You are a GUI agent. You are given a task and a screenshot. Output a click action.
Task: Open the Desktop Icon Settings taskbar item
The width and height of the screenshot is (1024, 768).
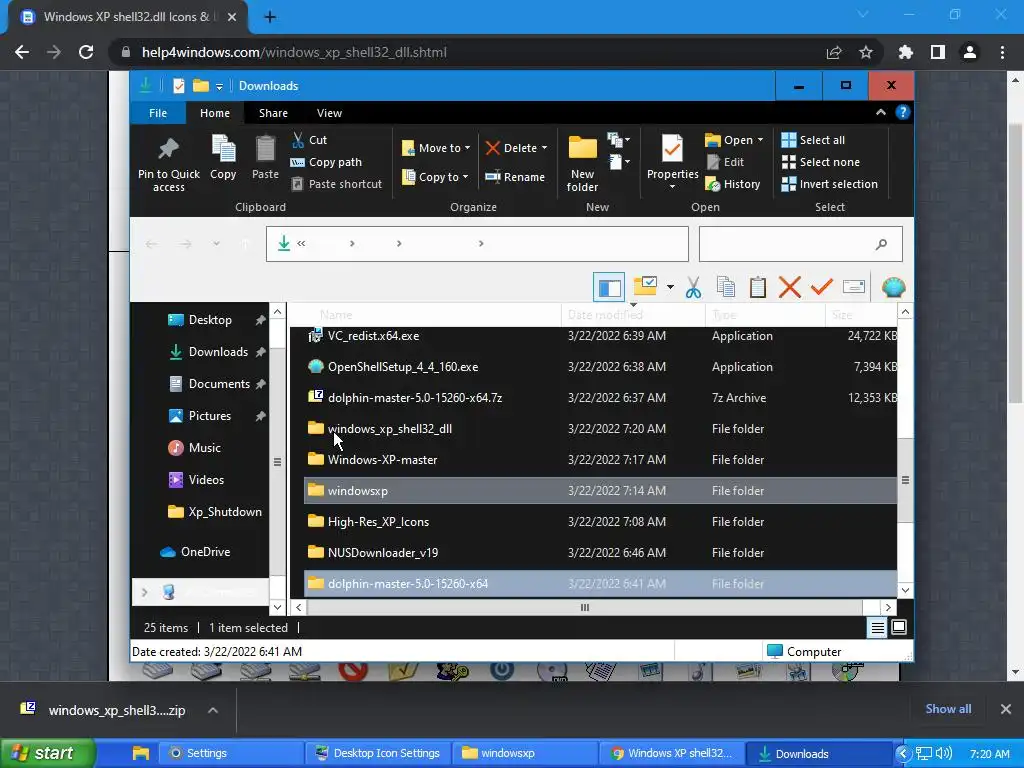coord(377,753)
